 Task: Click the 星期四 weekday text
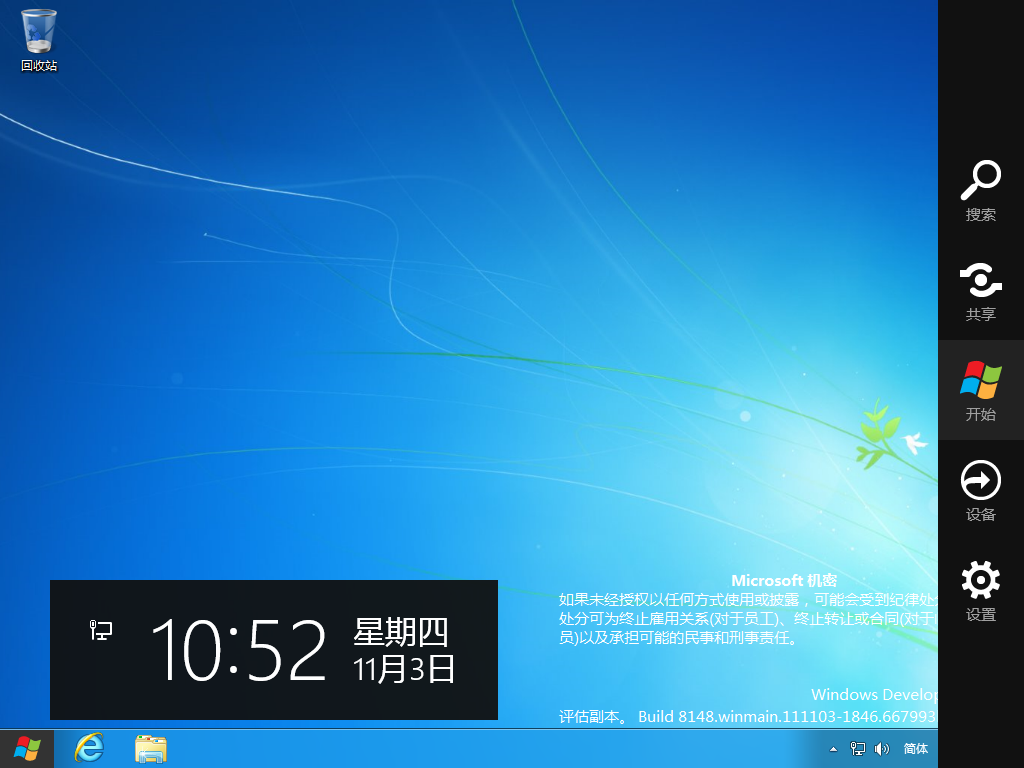click(x=401, y=632)
